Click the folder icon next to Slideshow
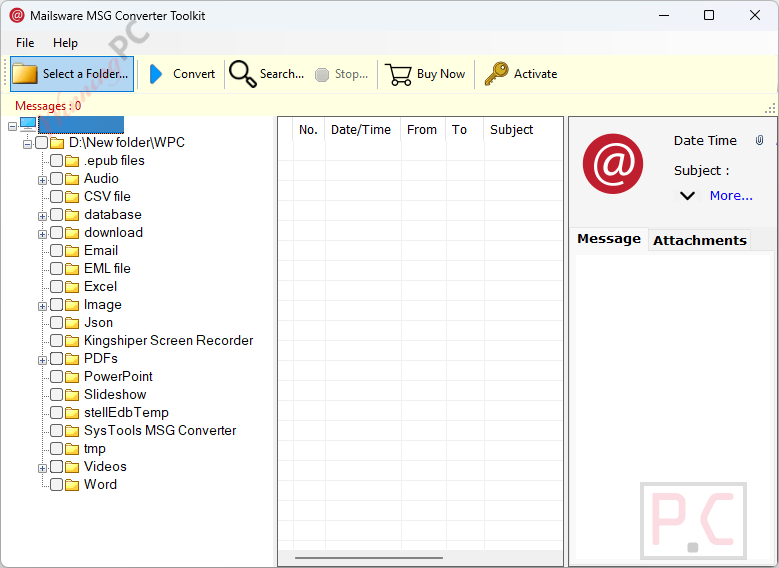 pos(72,395)
